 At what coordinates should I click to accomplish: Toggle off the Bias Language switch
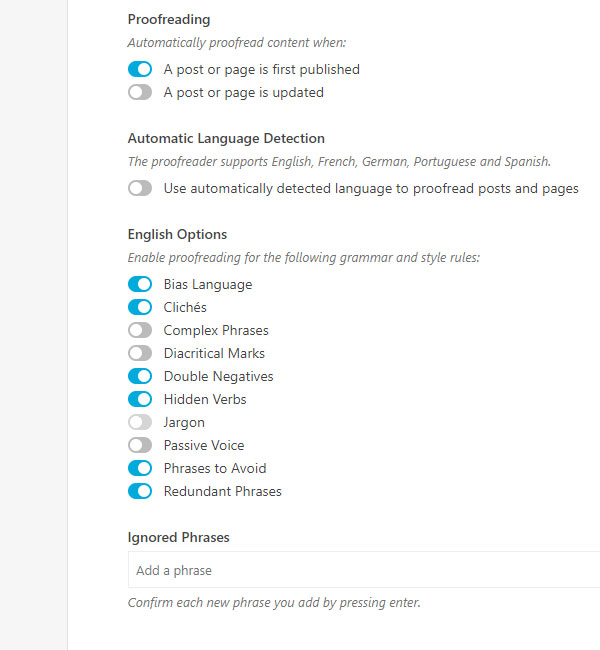pyautogui.click(x=140, y=285)
